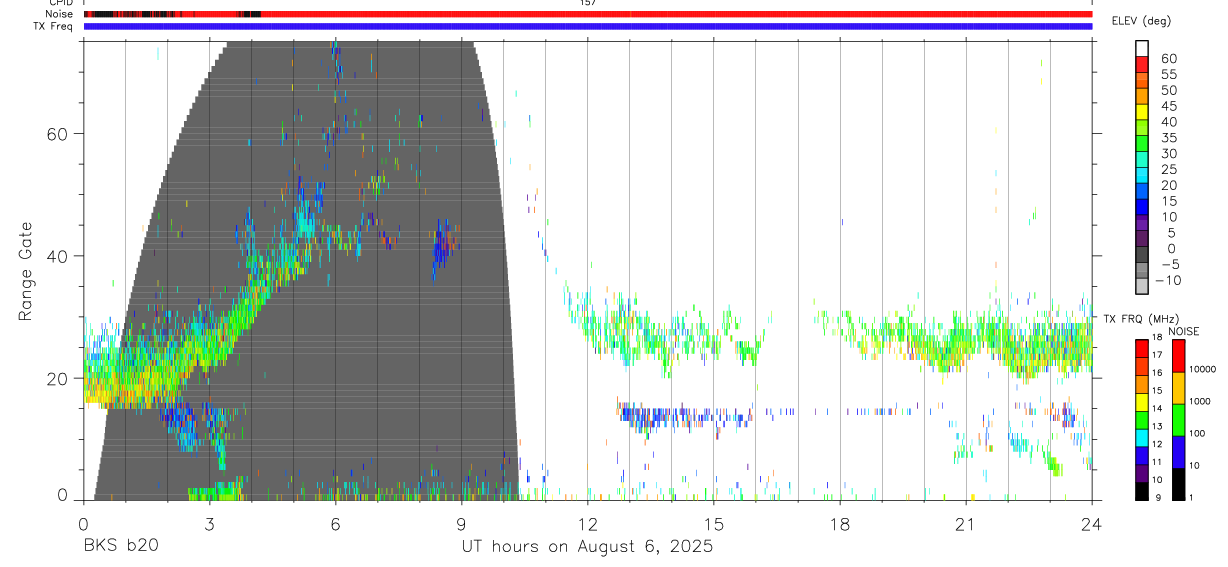
Task: Click the white top segment of the ELEV colorbar
Action: [x=1142, y=48]
